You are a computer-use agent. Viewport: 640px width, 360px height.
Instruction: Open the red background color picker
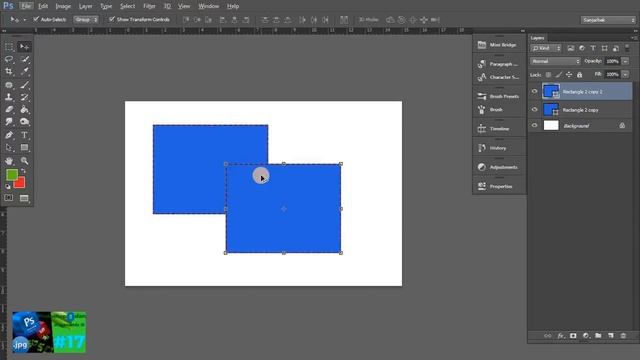click(20, 184)
